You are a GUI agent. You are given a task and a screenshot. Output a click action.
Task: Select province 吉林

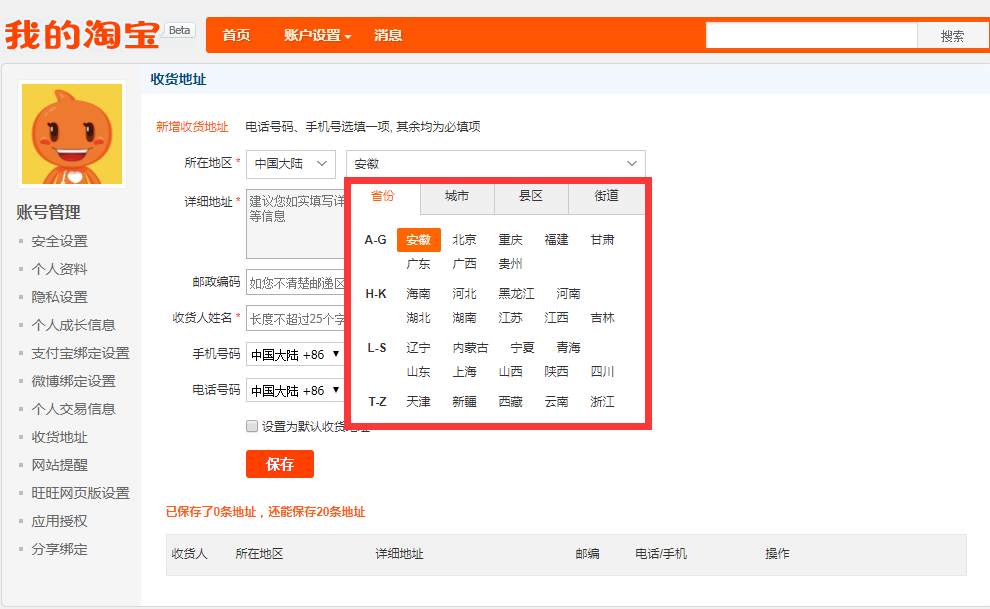tap(602, 317)
